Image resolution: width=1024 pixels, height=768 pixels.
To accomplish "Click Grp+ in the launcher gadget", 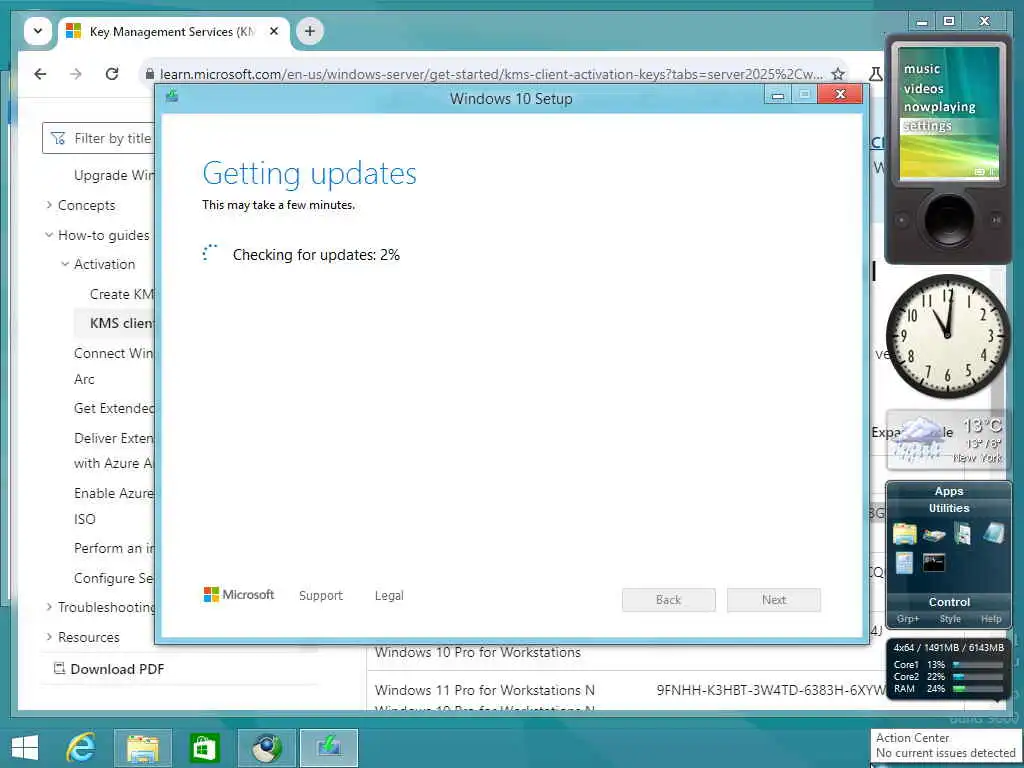I will [x=908, y=618].
